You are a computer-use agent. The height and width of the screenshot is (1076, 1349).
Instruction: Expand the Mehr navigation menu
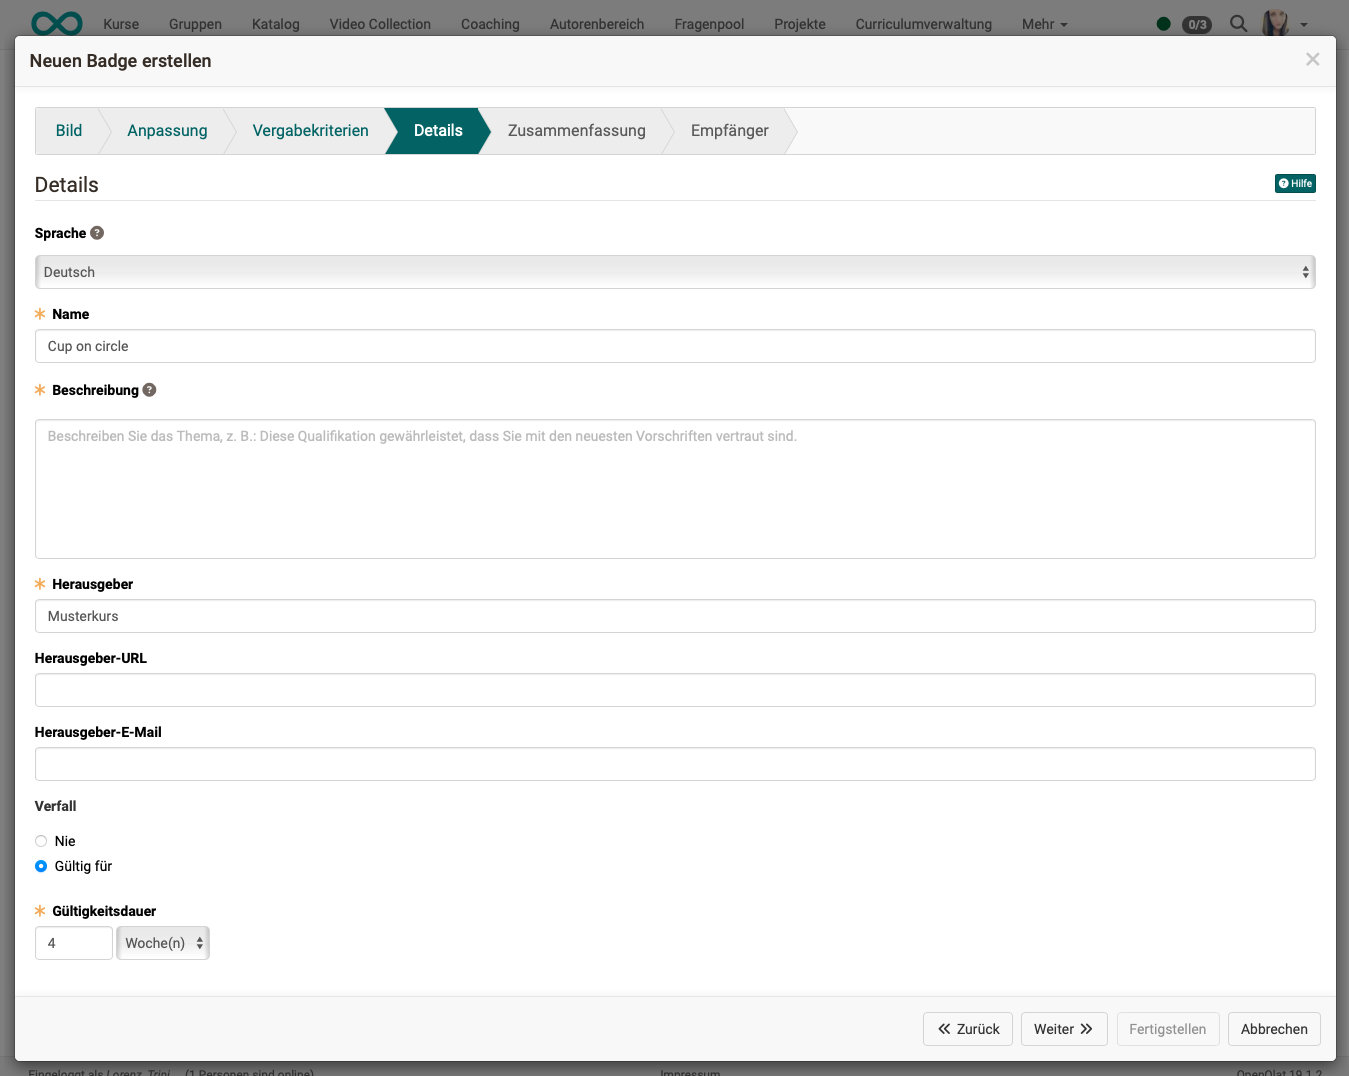click(1043, 23)
